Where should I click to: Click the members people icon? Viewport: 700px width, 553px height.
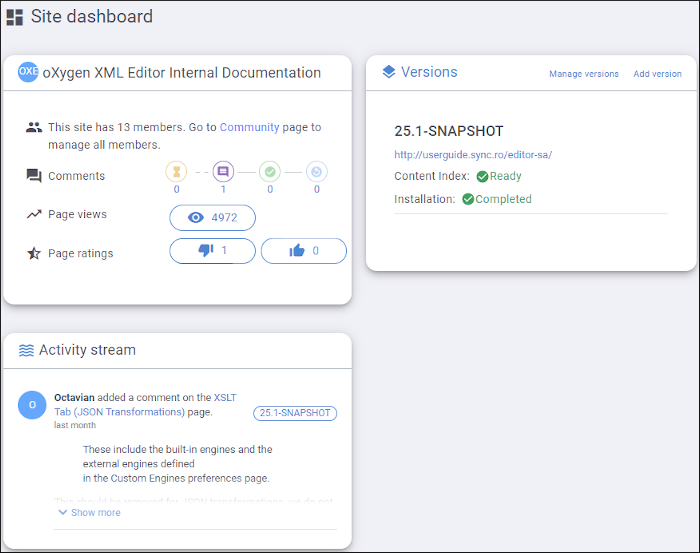(x=34, y=128)
